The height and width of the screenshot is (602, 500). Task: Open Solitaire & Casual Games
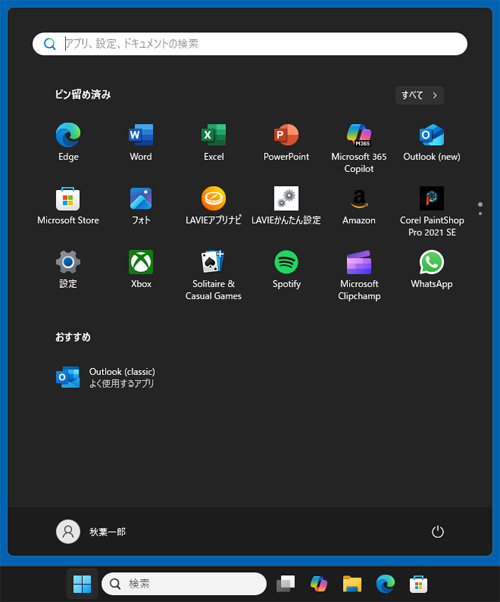pyautogui.click(x=214, y=275)
